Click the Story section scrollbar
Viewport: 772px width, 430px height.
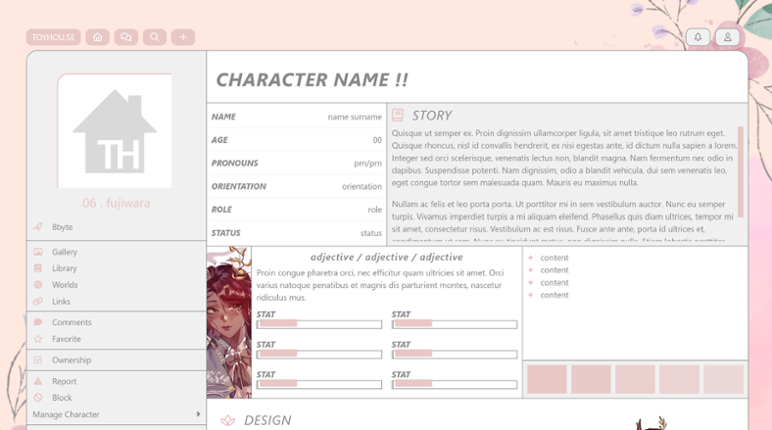pyautogui.click(x=740, y=171)
